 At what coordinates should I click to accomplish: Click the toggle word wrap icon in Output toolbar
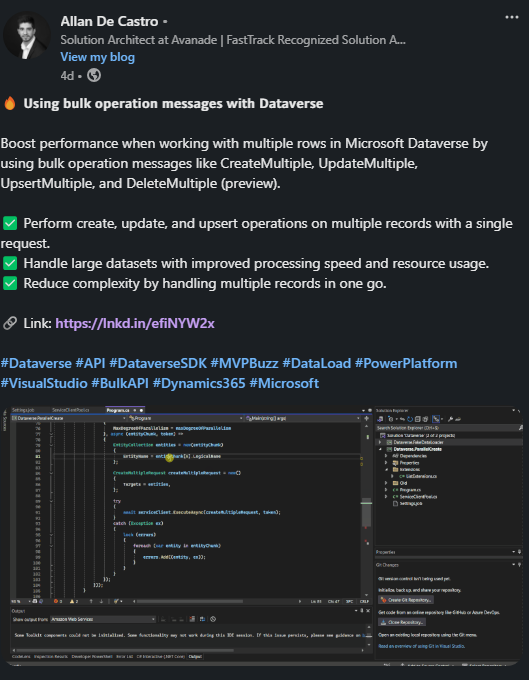[x=202, y=619]
